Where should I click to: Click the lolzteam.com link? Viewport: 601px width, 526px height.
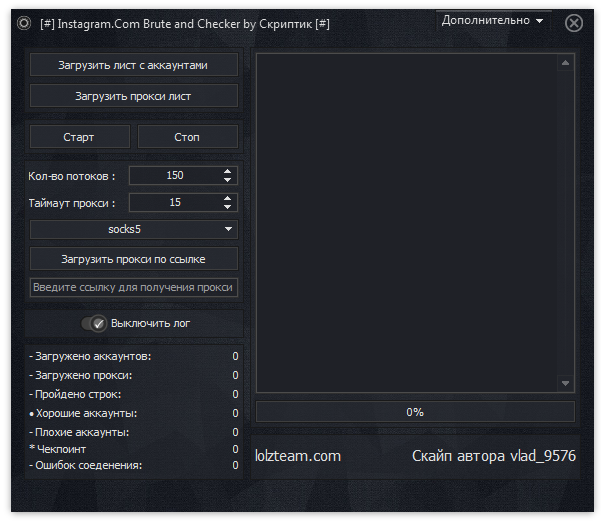pyautogui.click(x=298, y=456)
